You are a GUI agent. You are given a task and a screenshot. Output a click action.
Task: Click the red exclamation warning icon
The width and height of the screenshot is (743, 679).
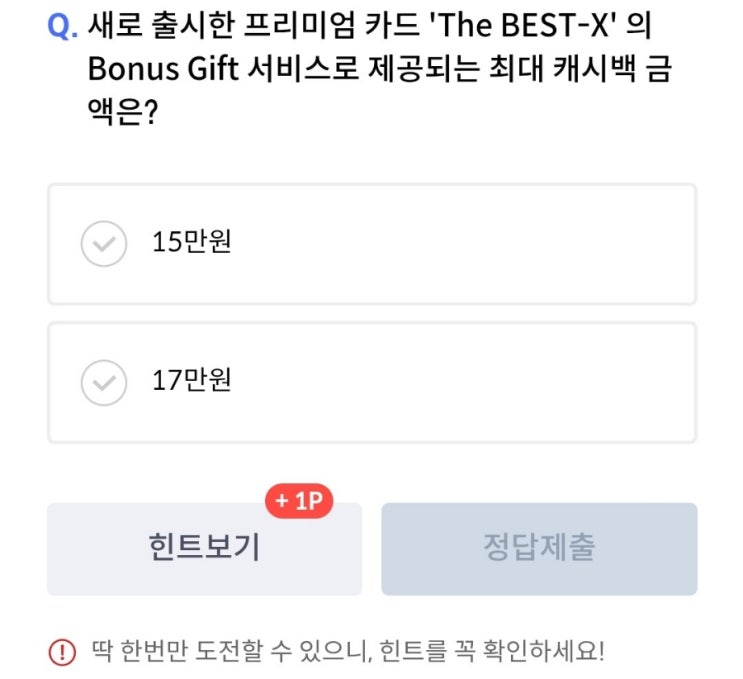click(x=62, y=652)
